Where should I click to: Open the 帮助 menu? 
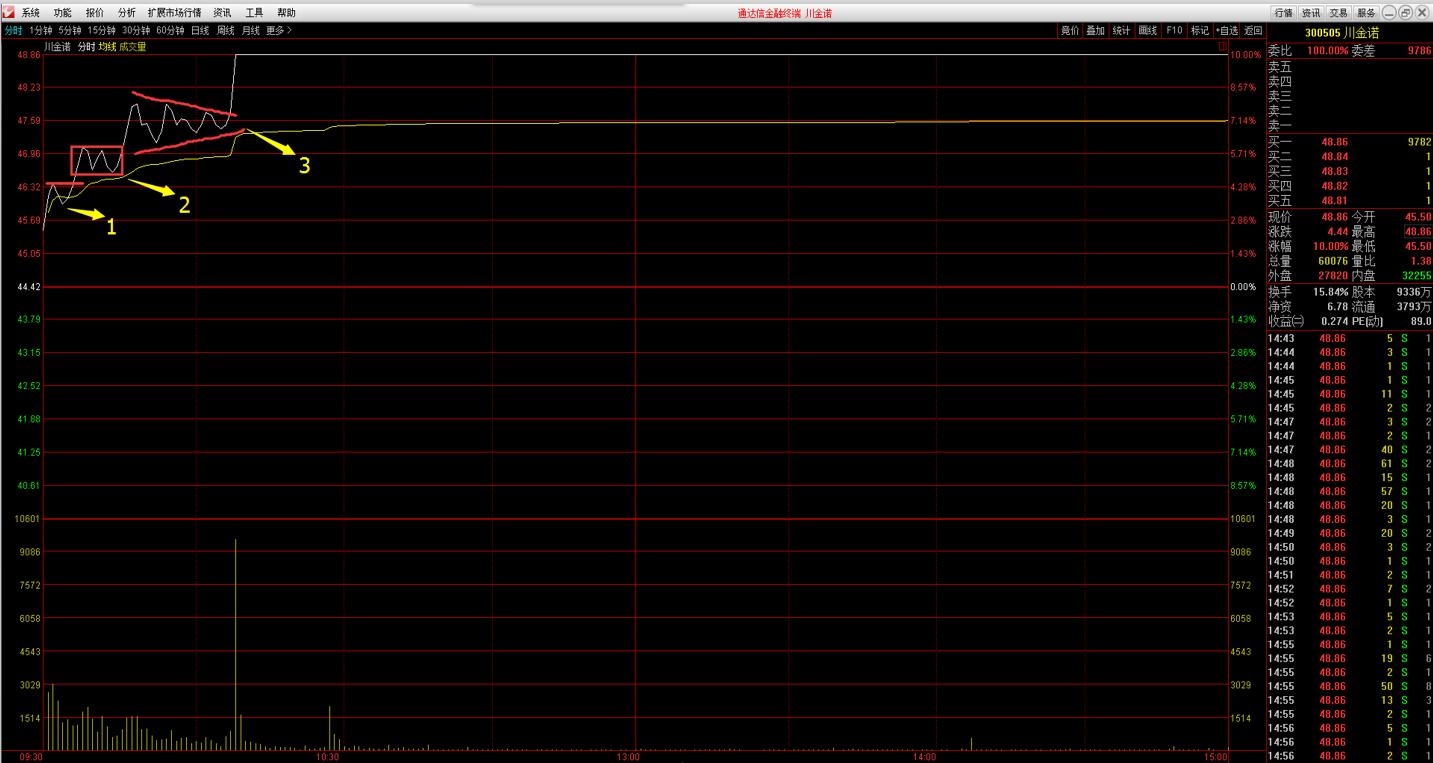click(286, 13)
